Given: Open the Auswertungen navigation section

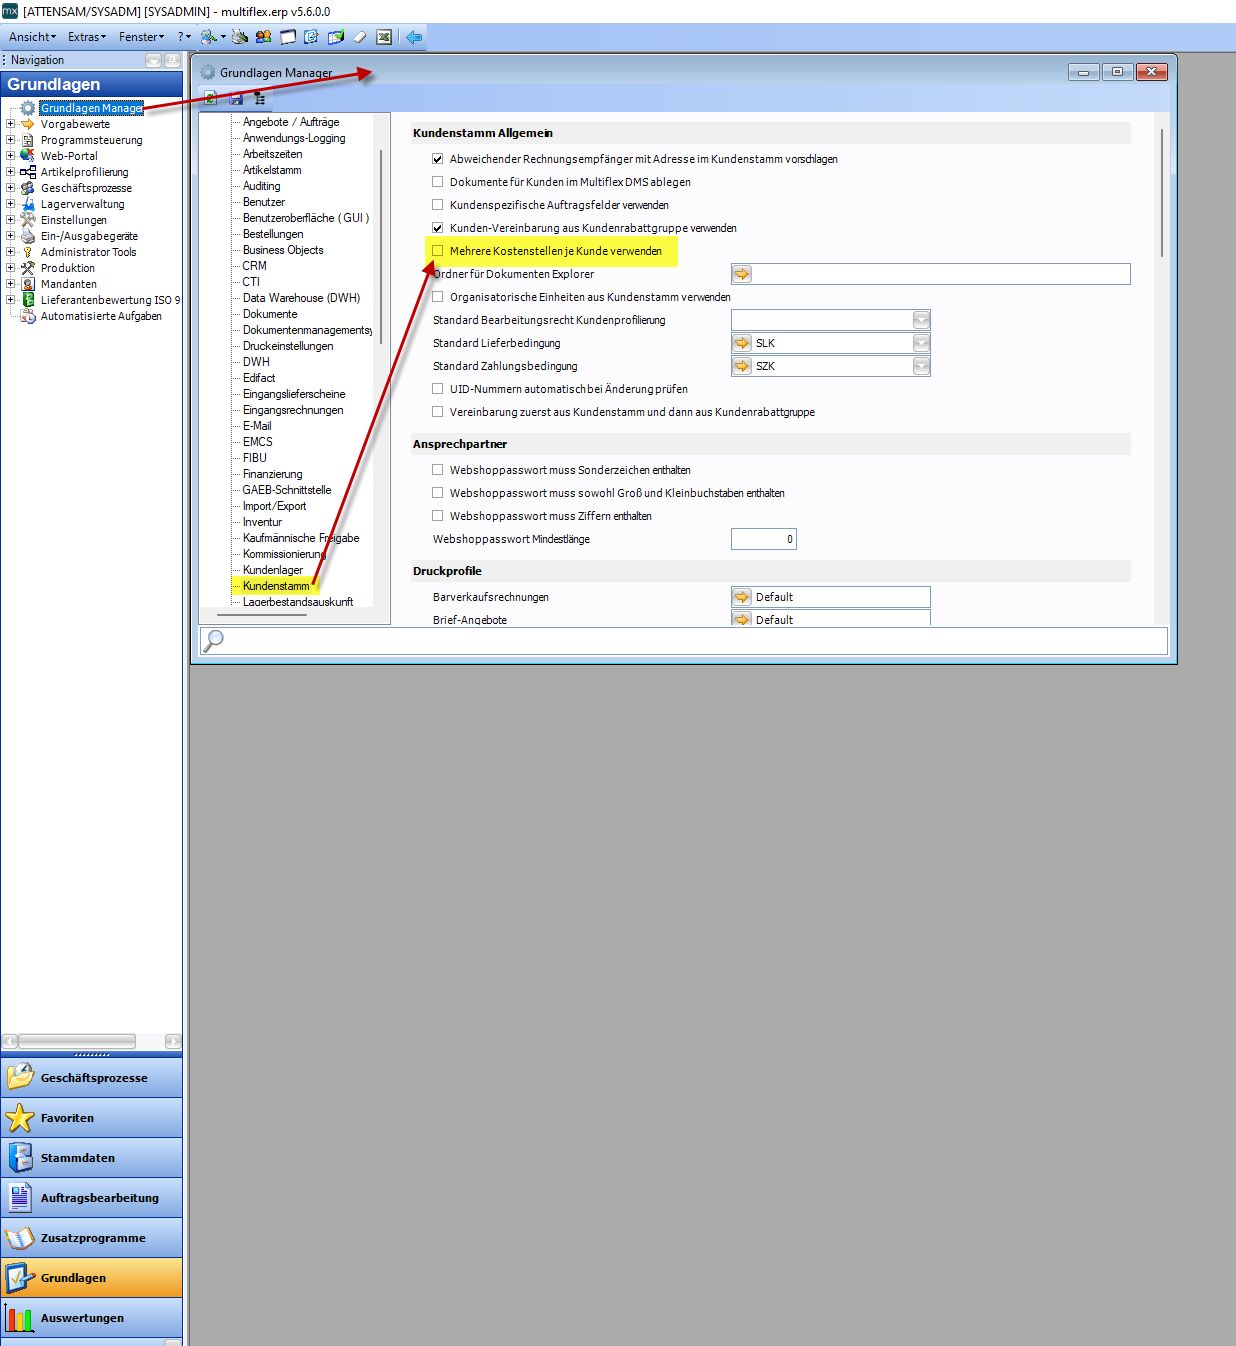Looking at the screenshot, I should [91, 1318].
